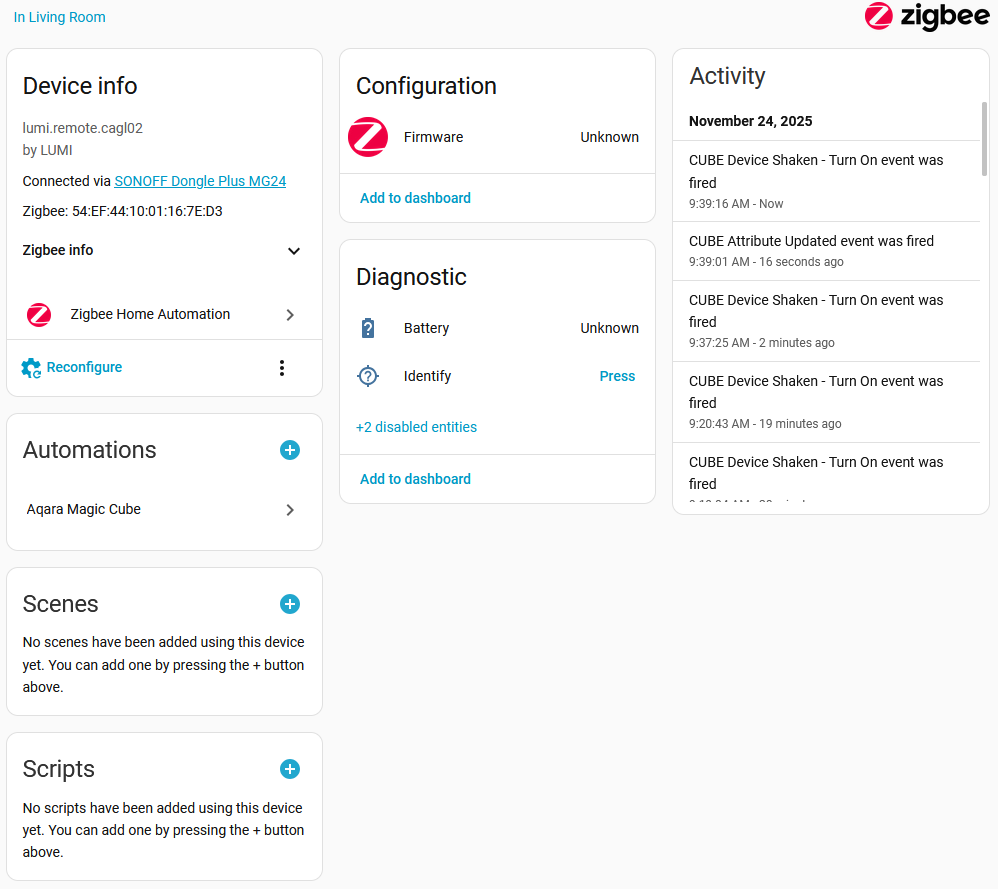This screenshot has width=998, height=889.
Task: Open Zigbee Home Automation chevron arrow
Action: [x=290, y=315]
